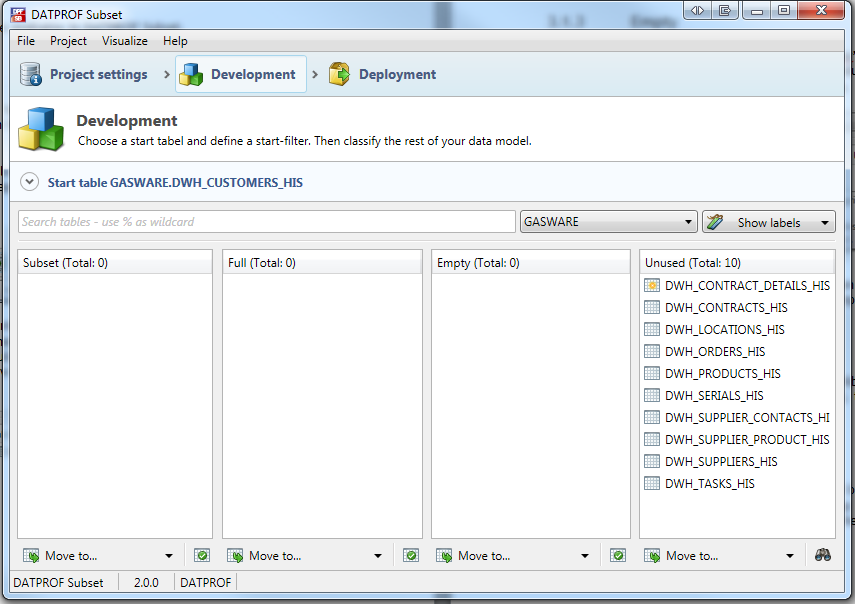
Task: Click the Deployment step icon
Action: [x=340, y=74]
